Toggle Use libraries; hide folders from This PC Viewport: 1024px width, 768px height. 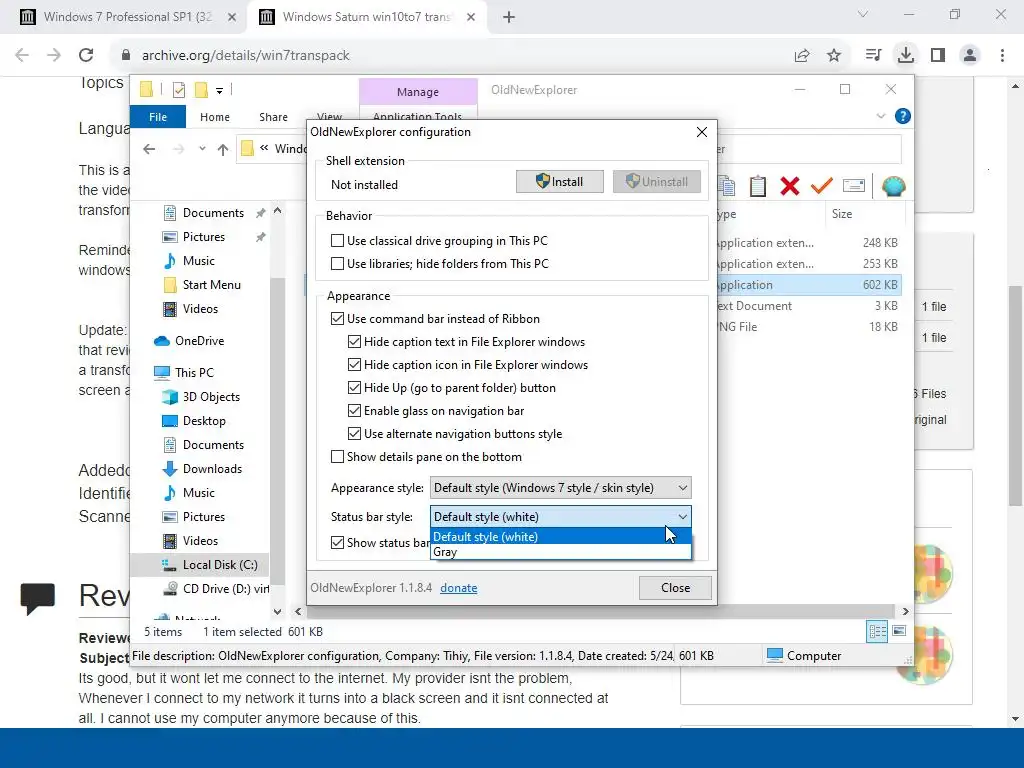pyautogui.click(x=337, y=264)
